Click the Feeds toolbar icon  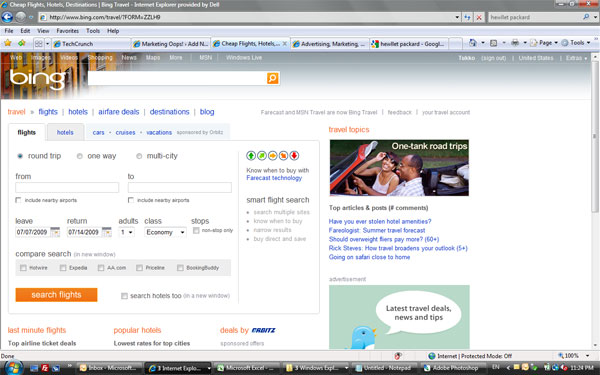(x=494, y=43)
